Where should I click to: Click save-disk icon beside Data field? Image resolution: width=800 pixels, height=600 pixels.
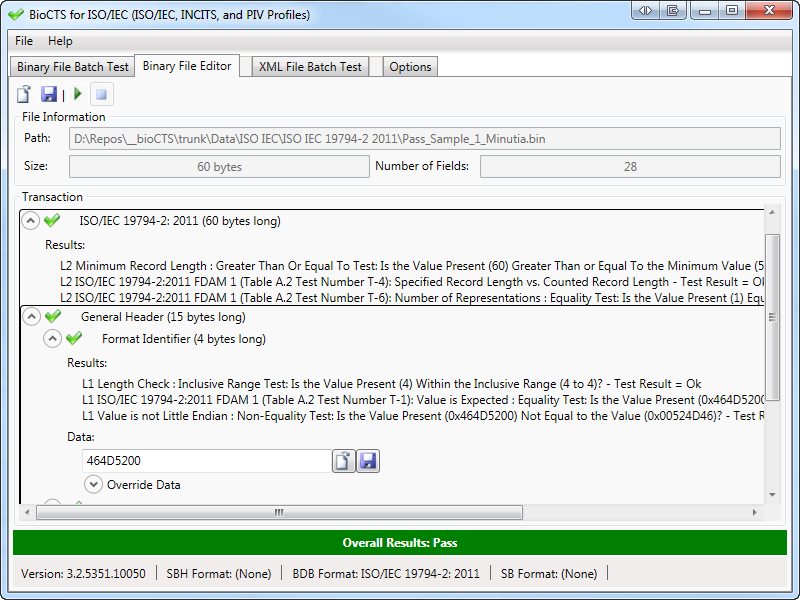368,461
